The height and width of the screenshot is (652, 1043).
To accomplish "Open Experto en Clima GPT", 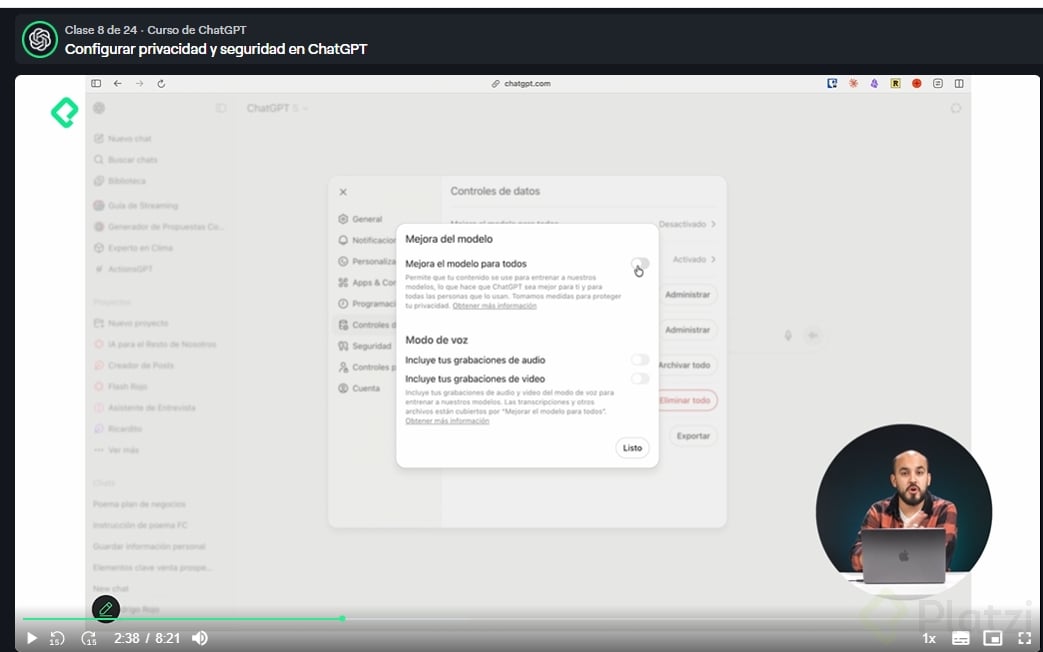I will point(133,248).
